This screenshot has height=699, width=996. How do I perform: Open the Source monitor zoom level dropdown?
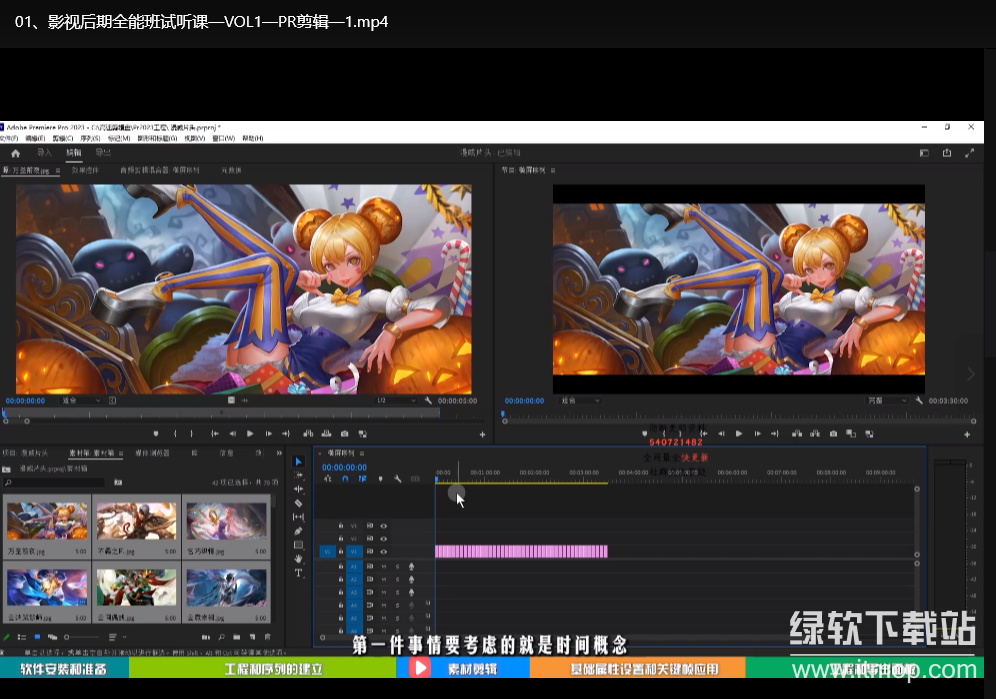pyautogui.click(x=80, y=400)
